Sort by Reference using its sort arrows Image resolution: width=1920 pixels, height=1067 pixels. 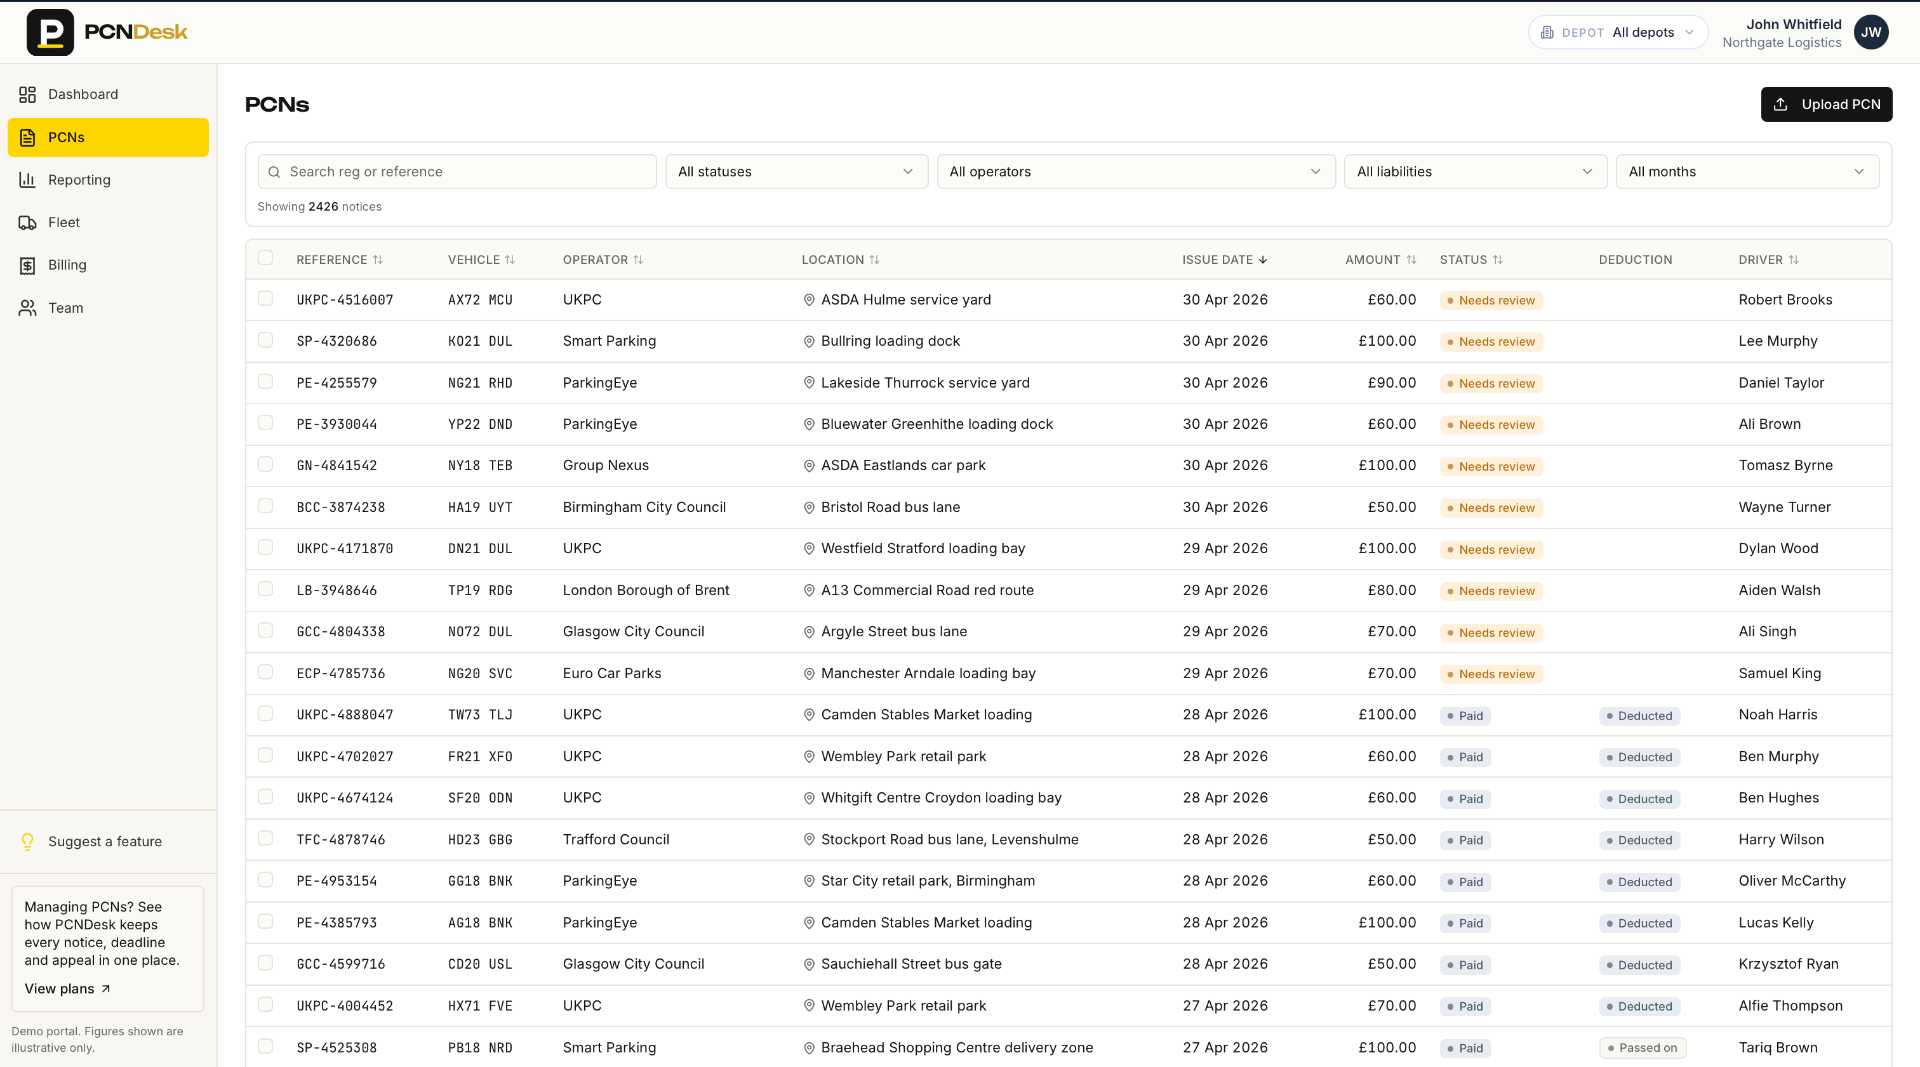point(378,260)
